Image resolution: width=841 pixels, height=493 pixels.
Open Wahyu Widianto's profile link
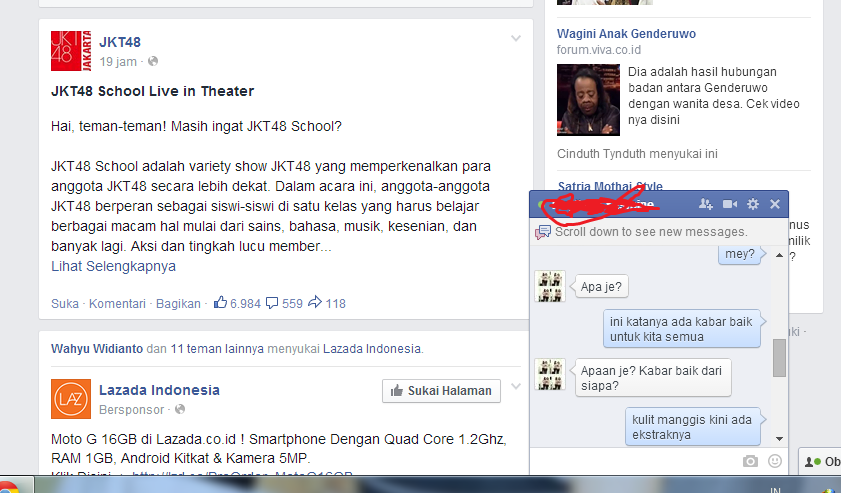coord(97,349)
